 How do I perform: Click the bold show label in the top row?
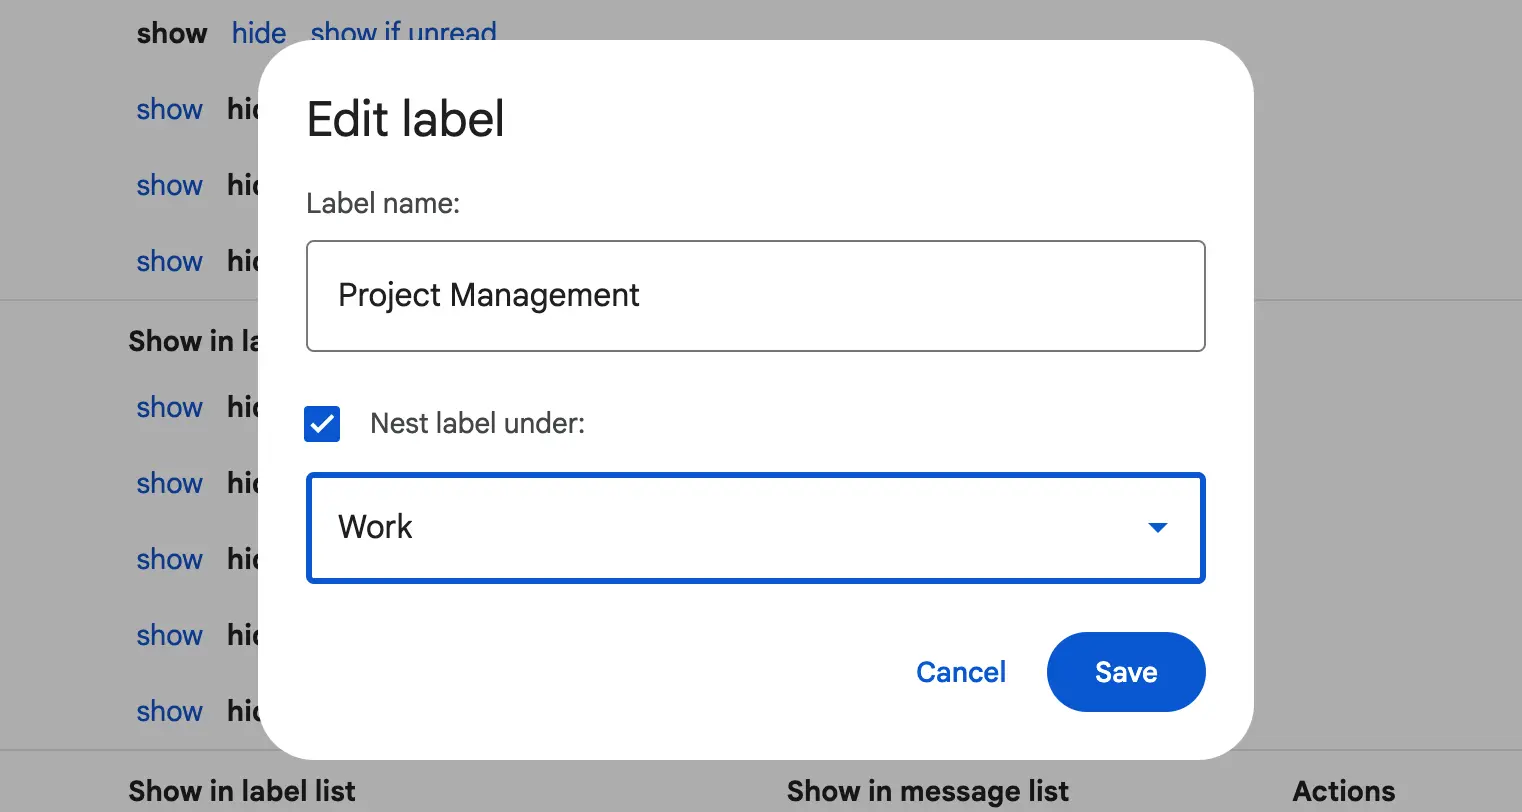tap(171, 33)
